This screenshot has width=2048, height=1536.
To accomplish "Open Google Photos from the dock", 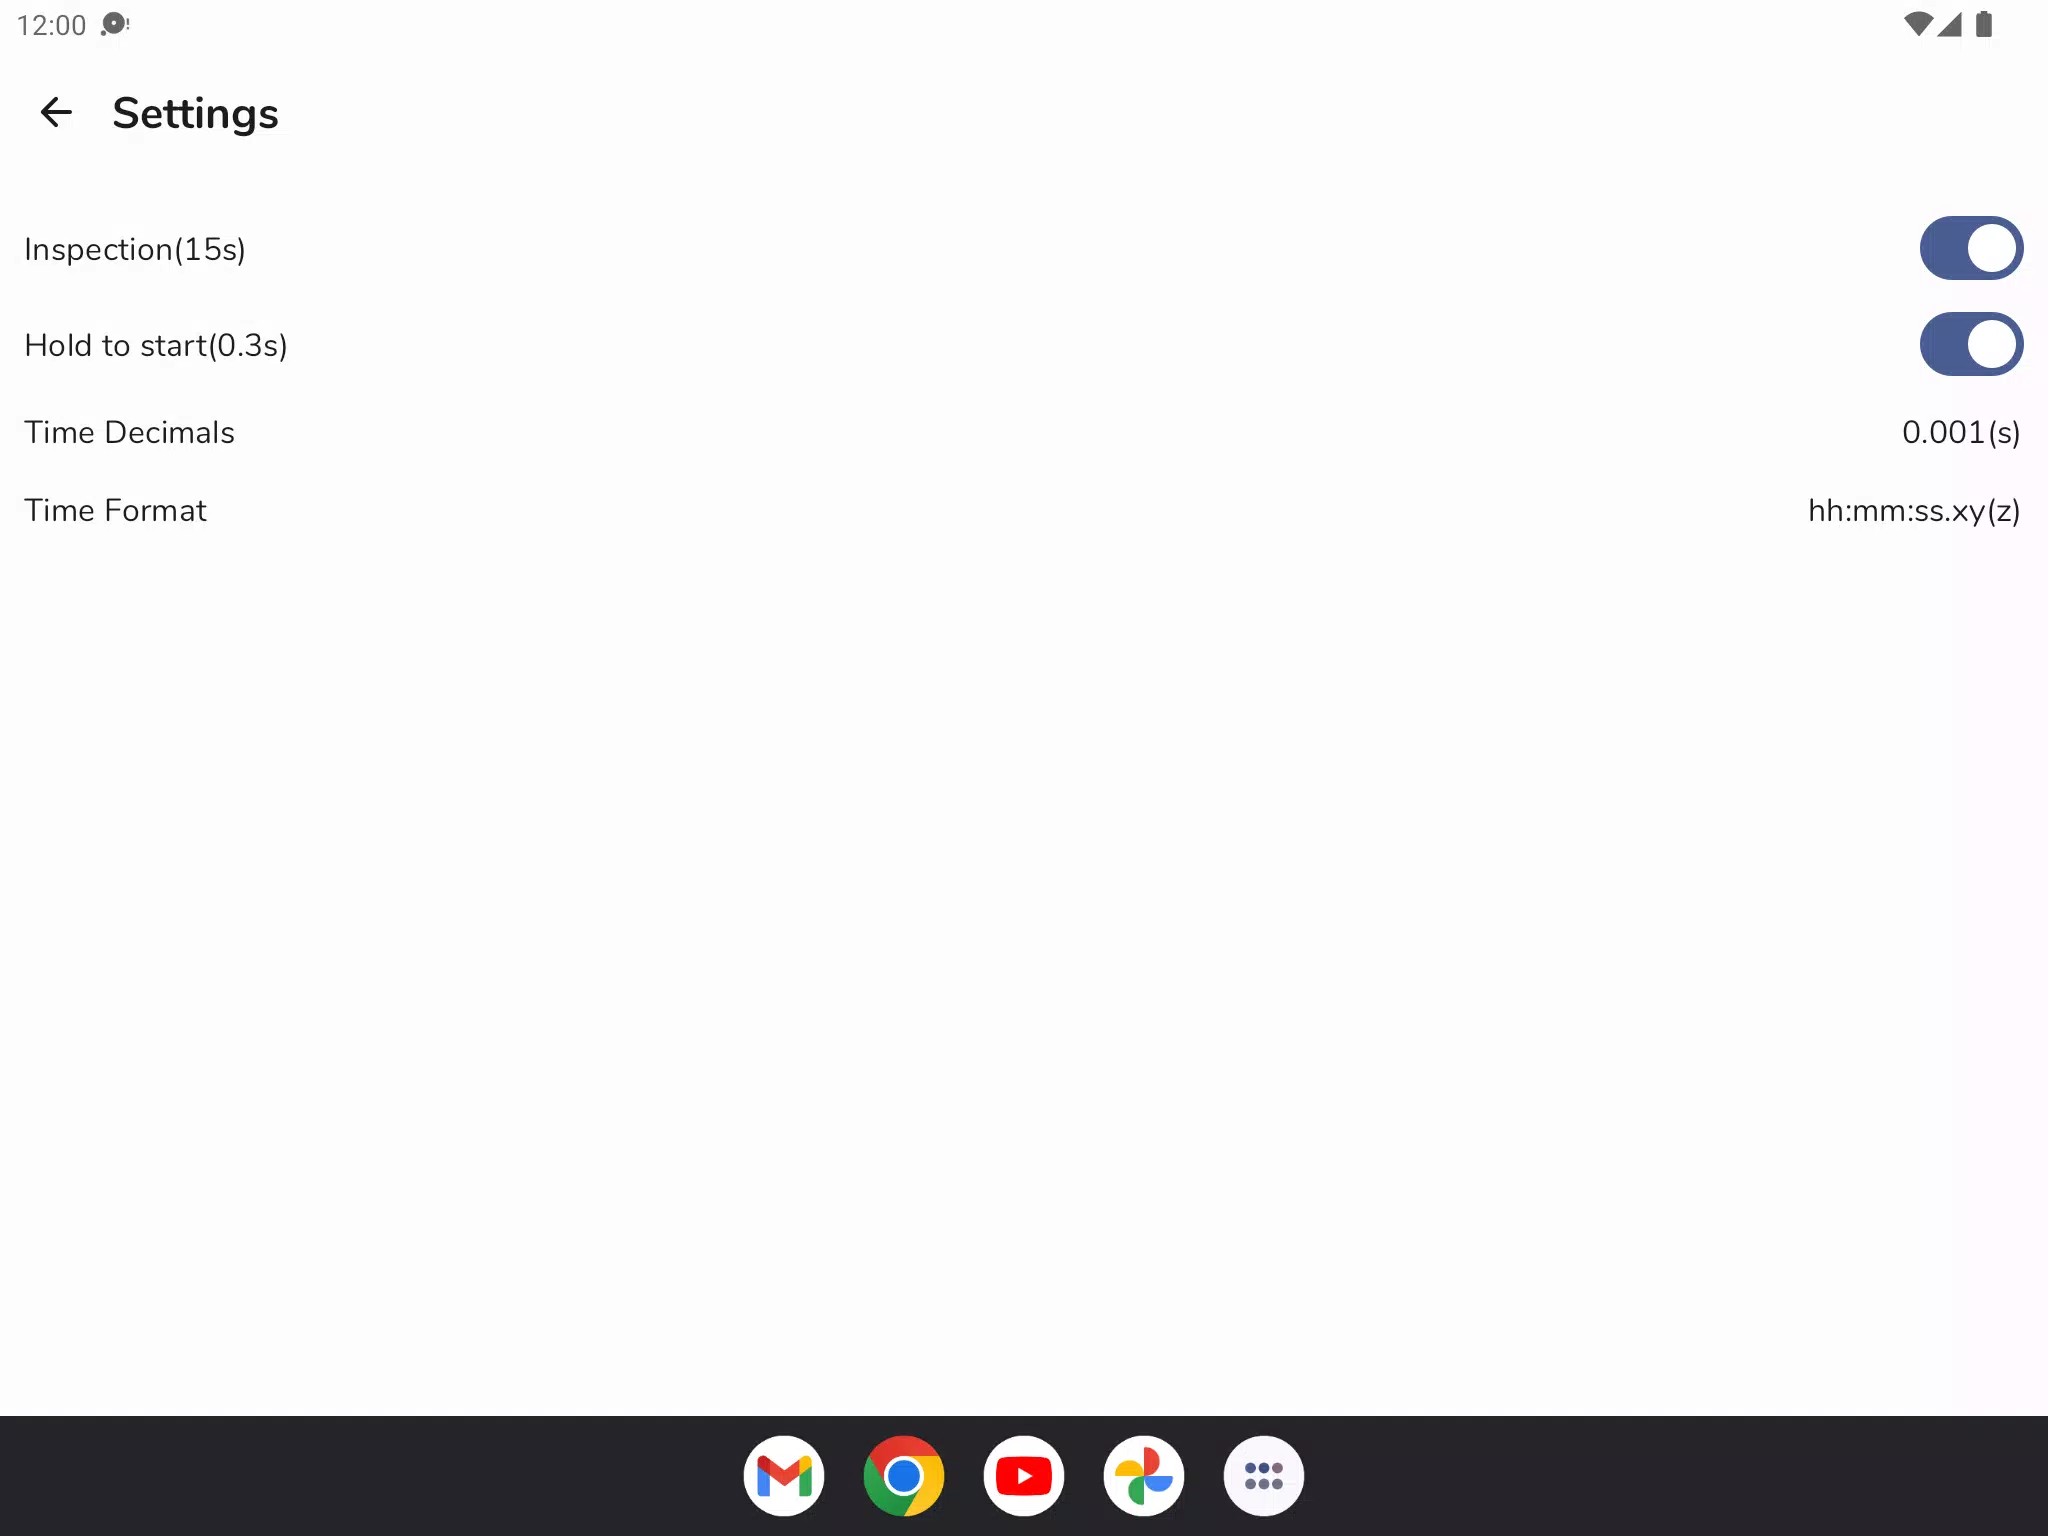I will click(1144, 1476).
